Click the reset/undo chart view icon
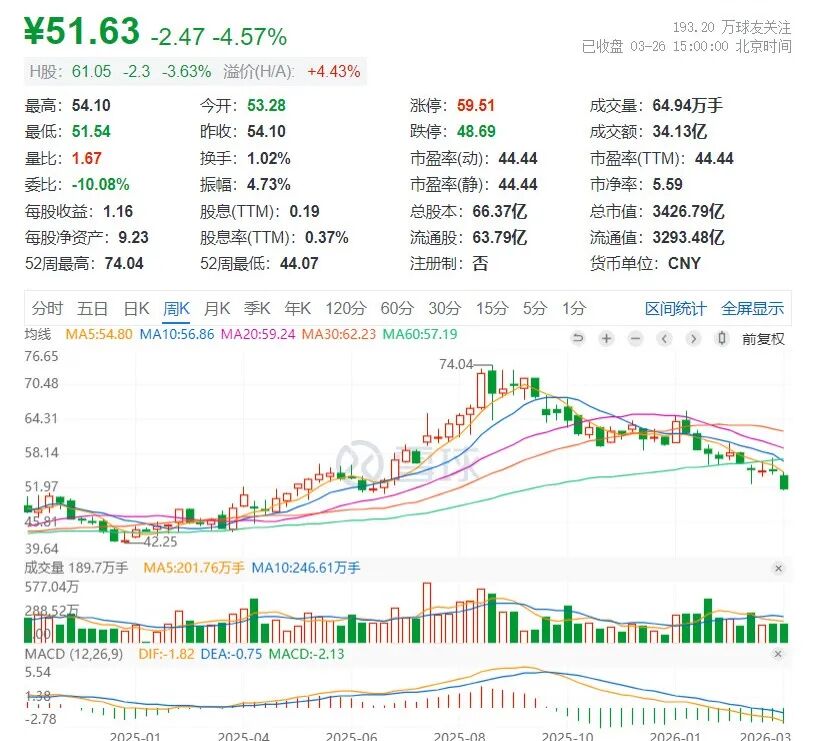This screenshot has height=741, width=825. pyautogui.click(x=578, y=339)
